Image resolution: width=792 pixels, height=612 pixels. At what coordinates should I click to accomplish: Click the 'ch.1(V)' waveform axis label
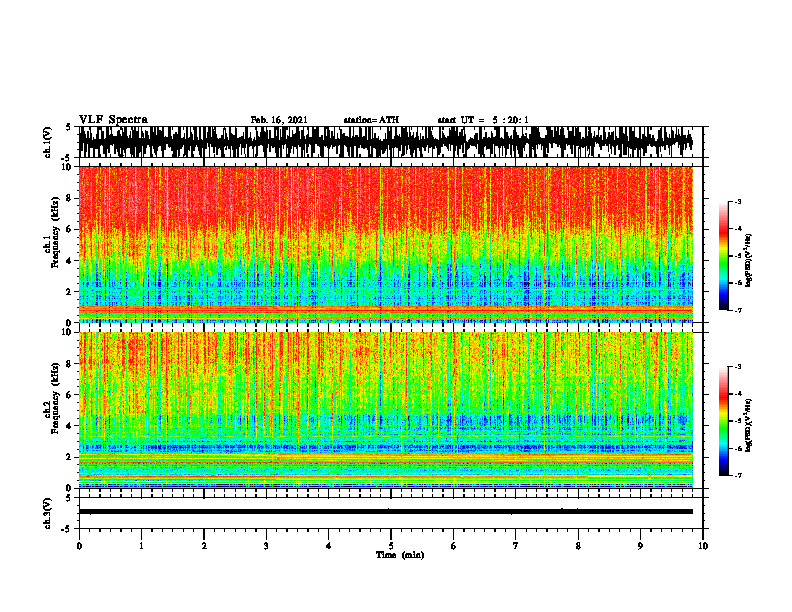[x=48, y=142]
